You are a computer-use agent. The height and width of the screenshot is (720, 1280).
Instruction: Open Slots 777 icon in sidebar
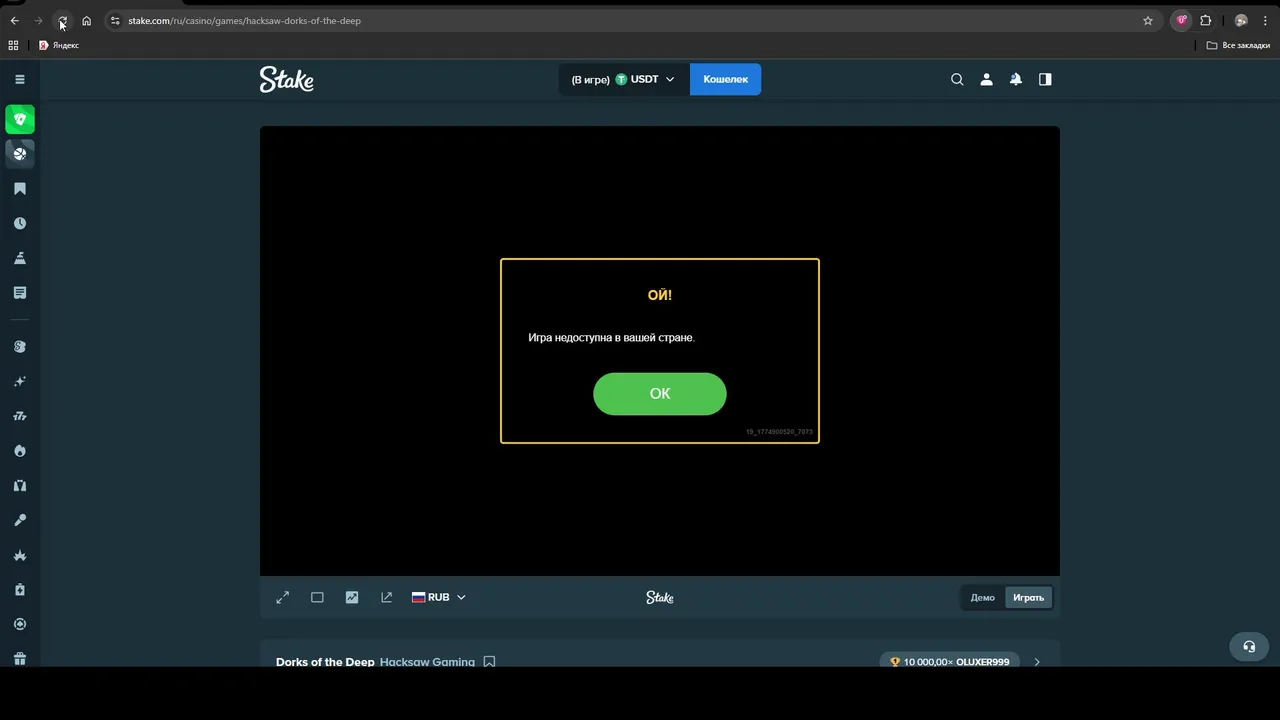pyautogui.click(x=20, y=416)
